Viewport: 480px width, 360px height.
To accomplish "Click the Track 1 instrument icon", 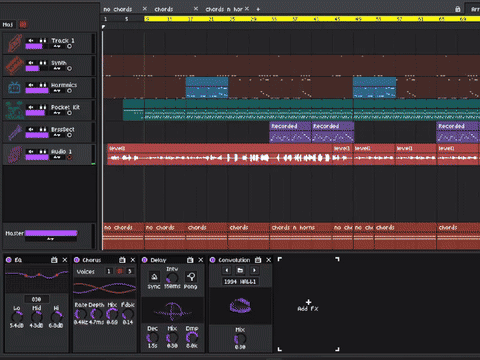I will (x=15, y=43).
